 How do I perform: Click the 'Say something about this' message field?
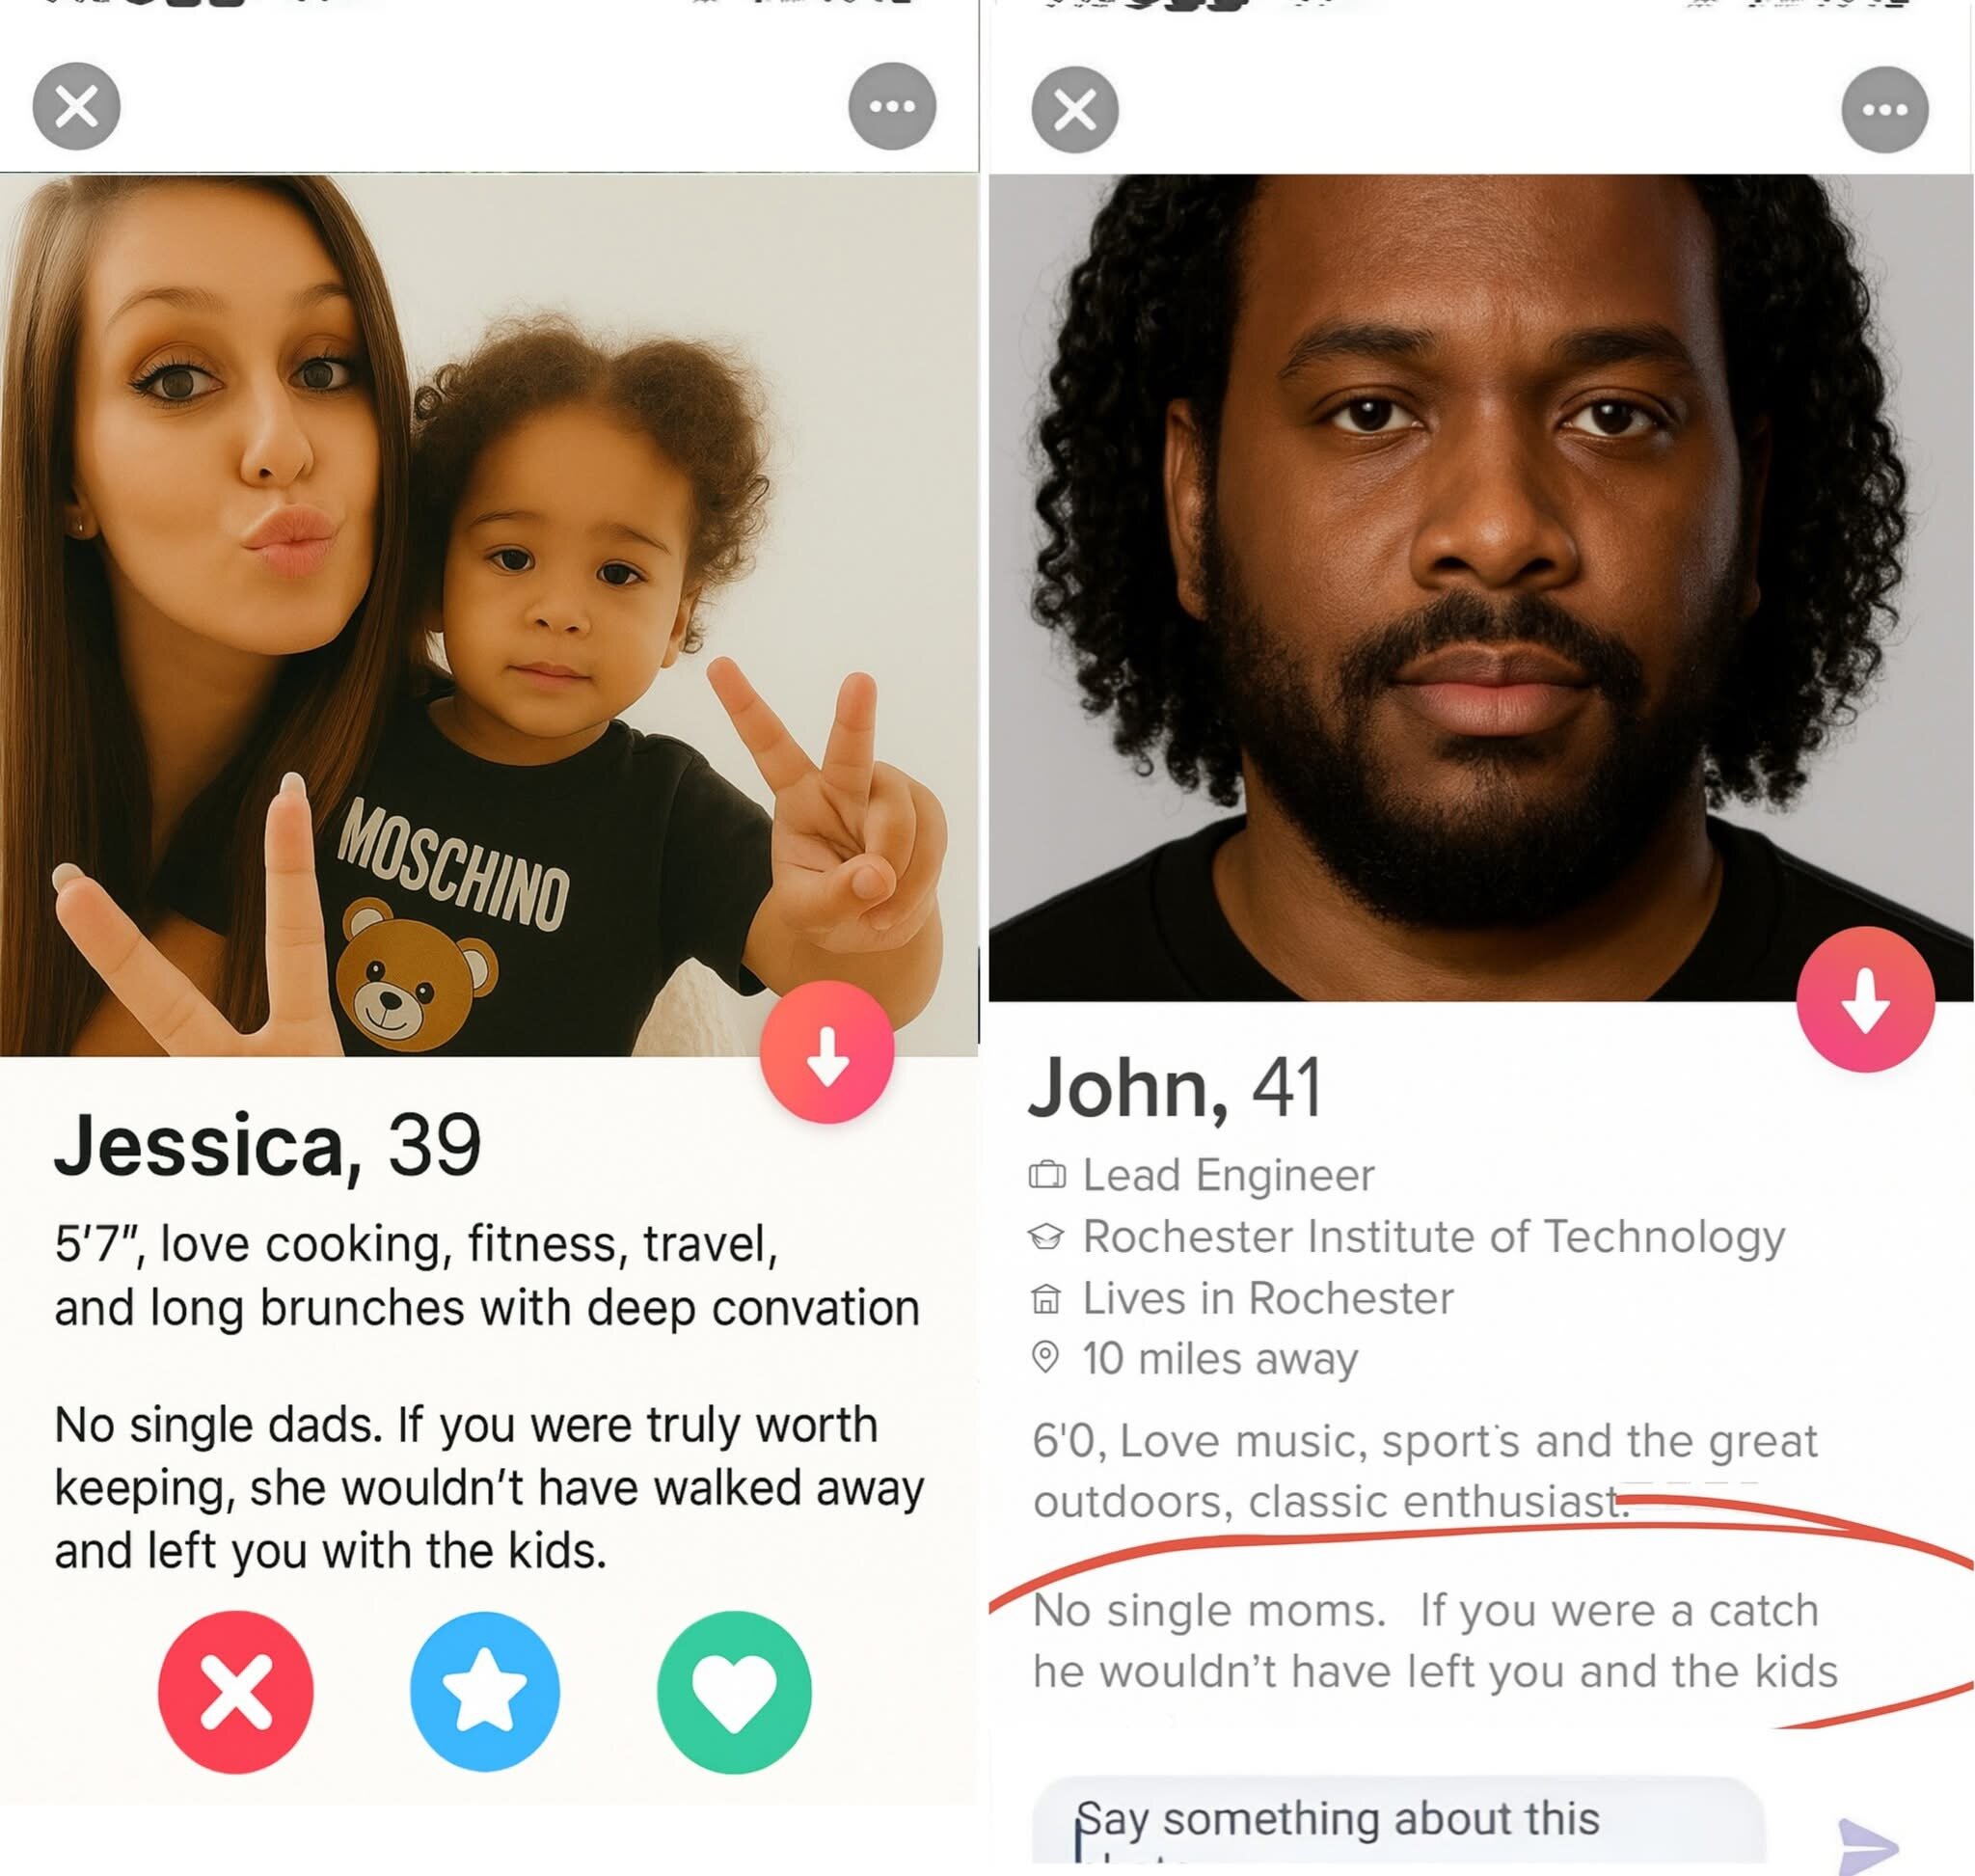(1398, 1825)
